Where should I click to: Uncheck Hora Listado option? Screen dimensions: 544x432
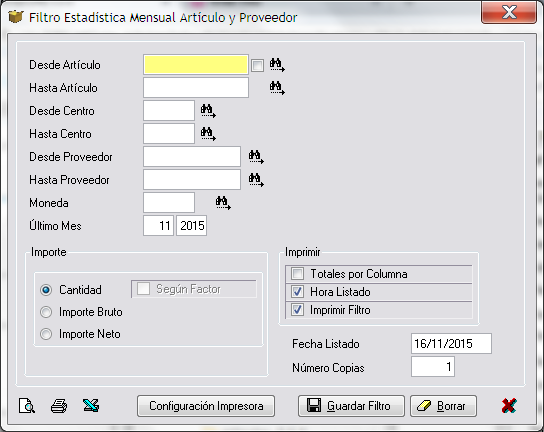click(x=297, y=291)
